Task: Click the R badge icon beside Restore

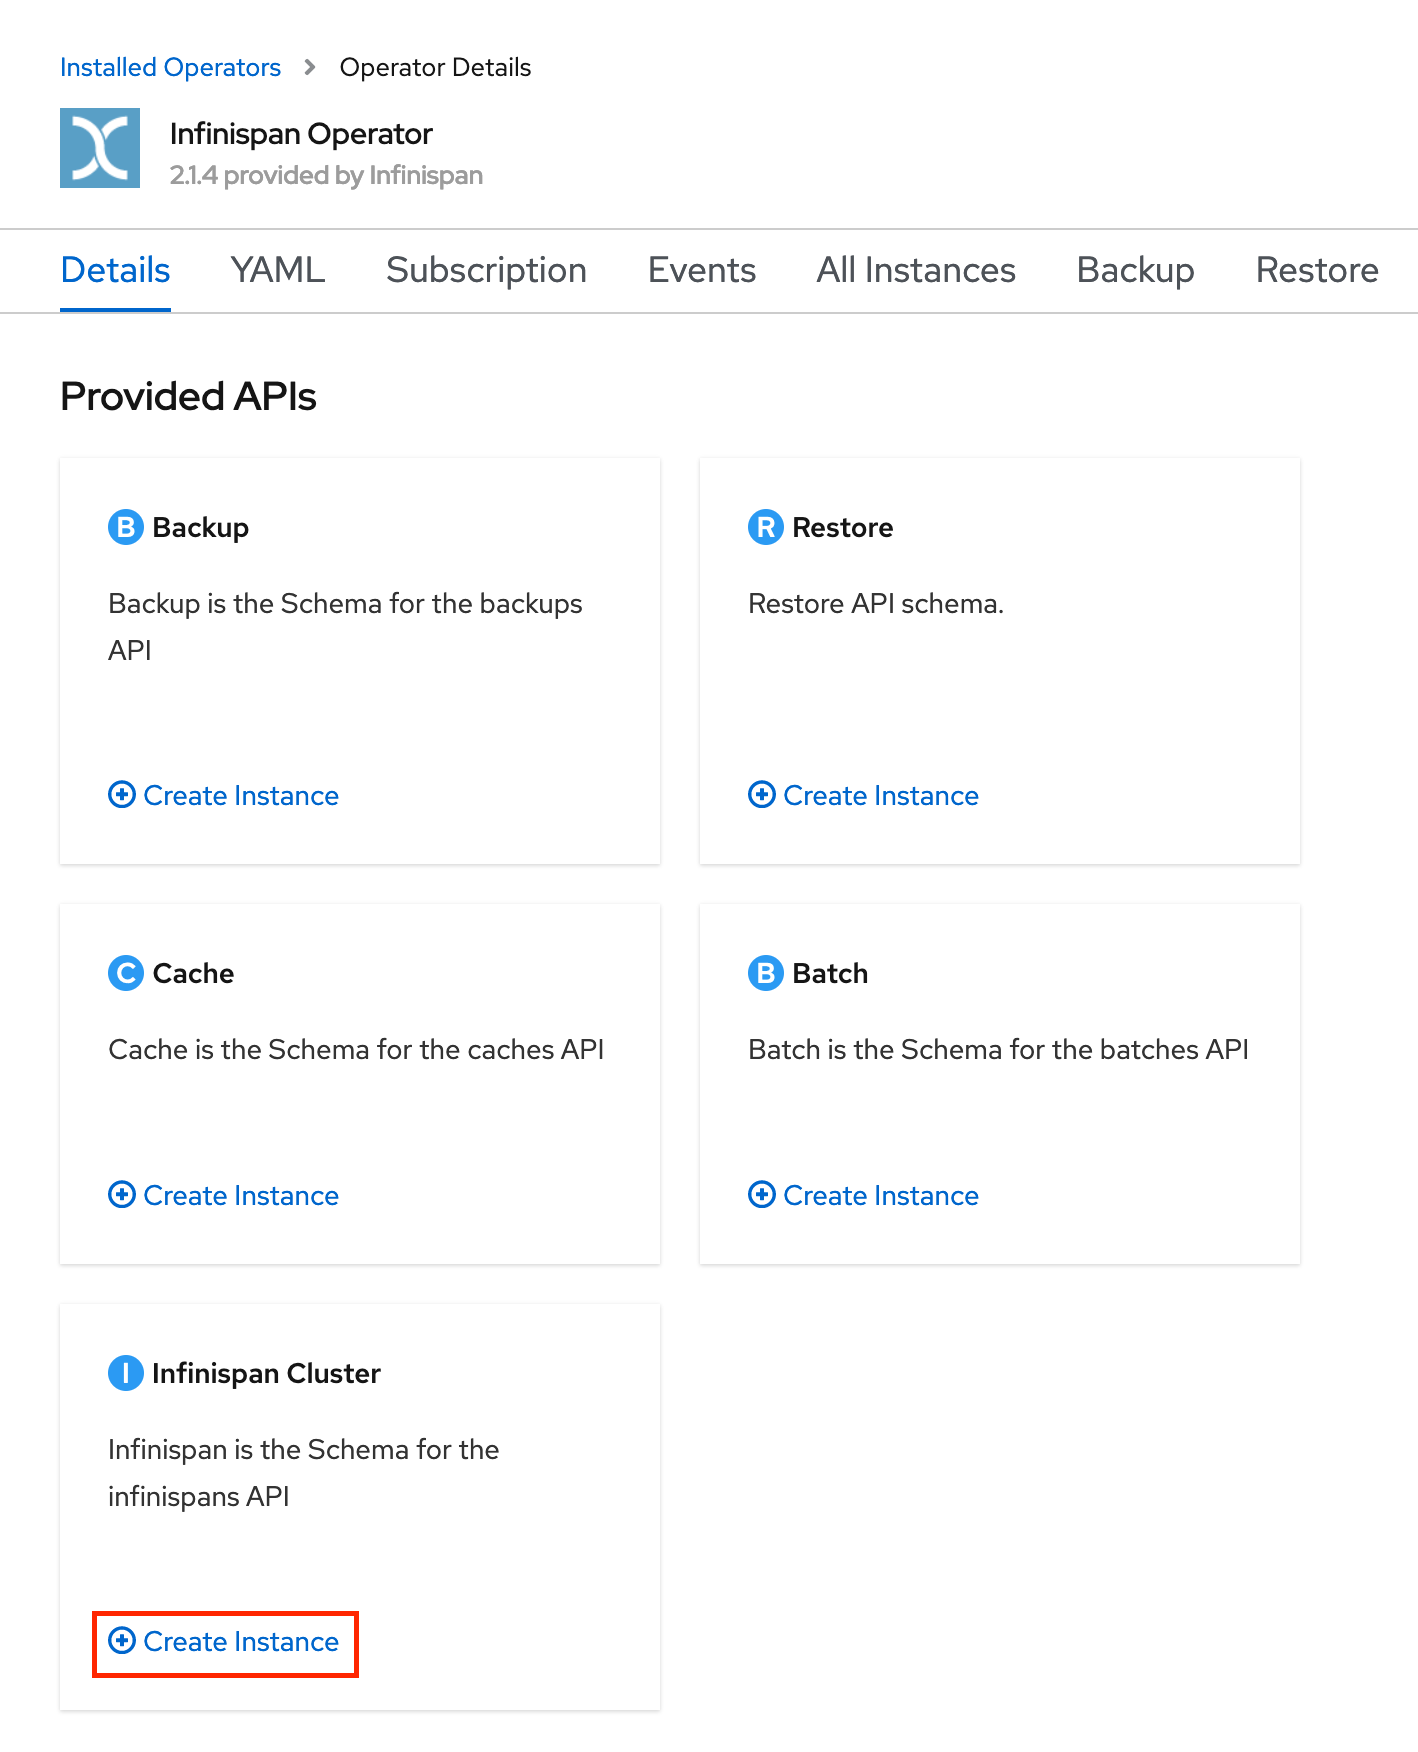Action: click(x=766, y=527)
